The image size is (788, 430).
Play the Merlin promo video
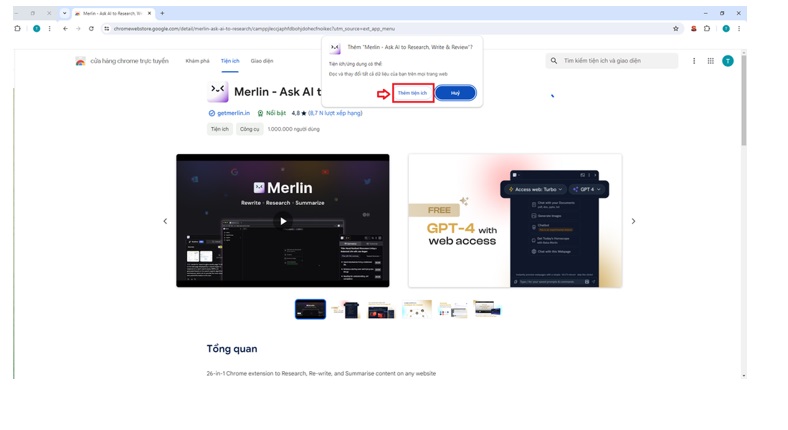[283, 221]
